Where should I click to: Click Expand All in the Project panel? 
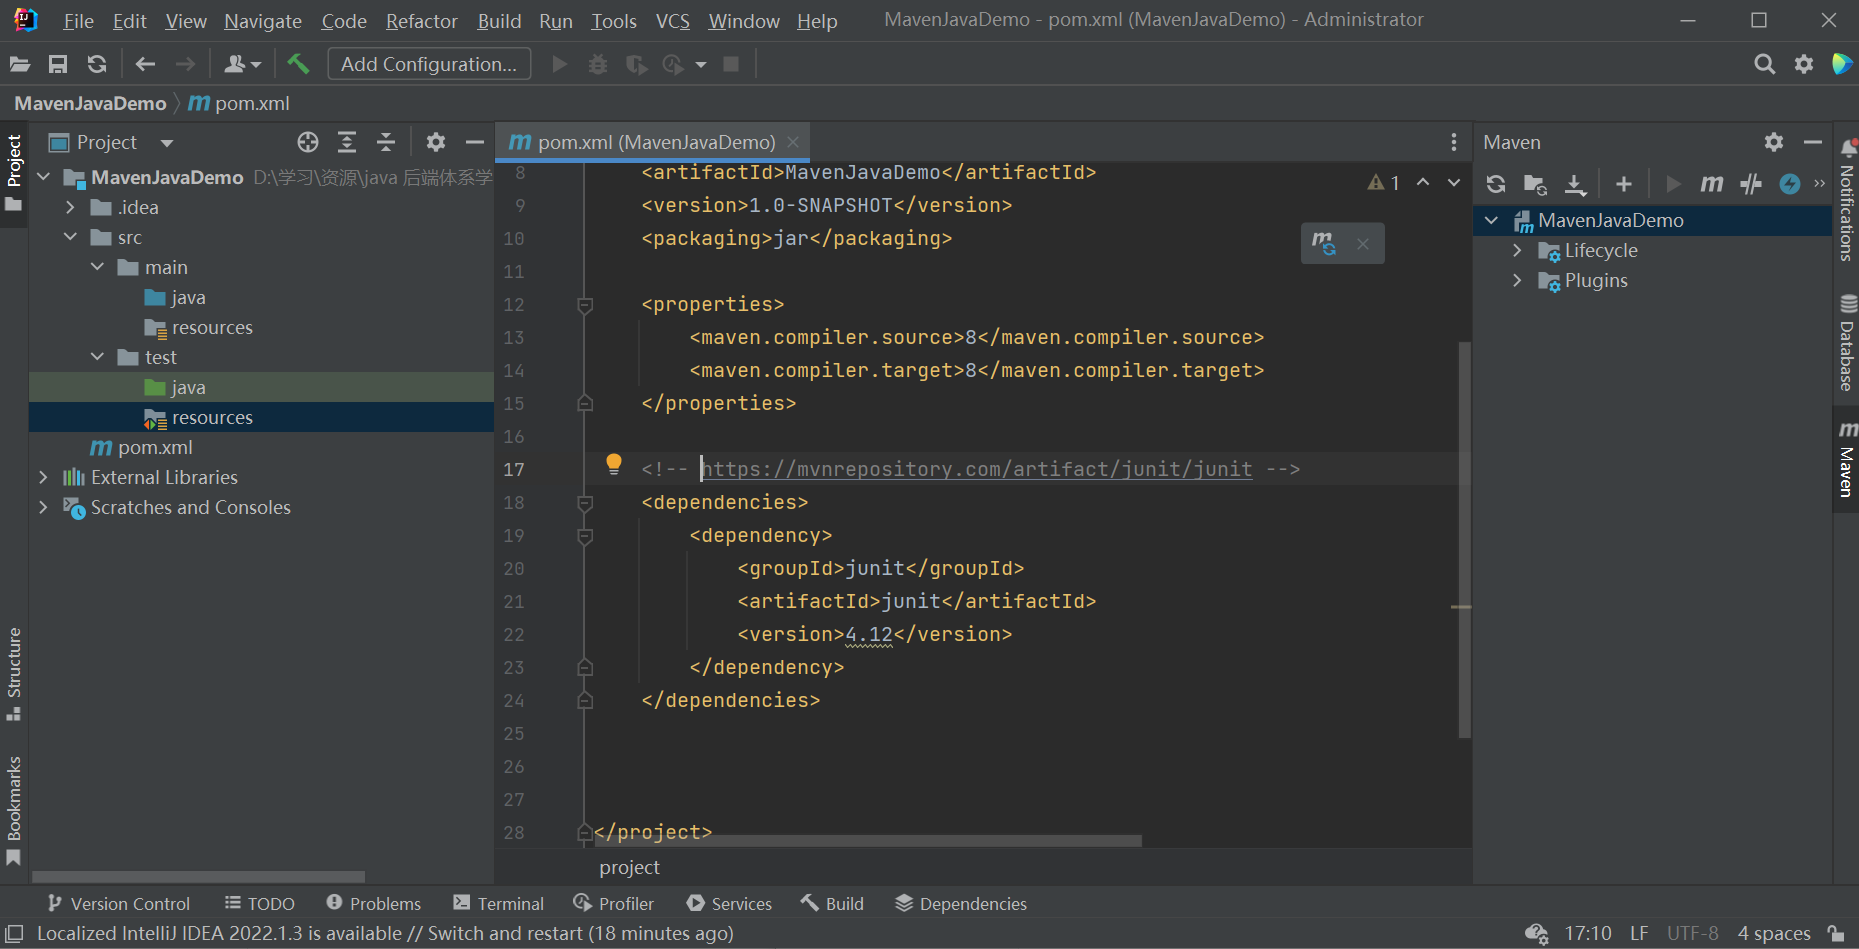347,142
